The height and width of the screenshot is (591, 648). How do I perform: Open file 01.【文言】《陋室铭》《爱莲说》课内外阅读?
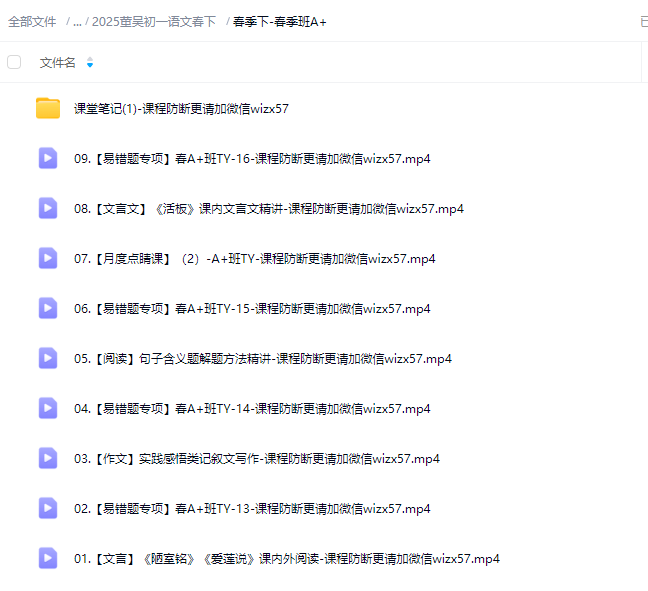(287, 559)
